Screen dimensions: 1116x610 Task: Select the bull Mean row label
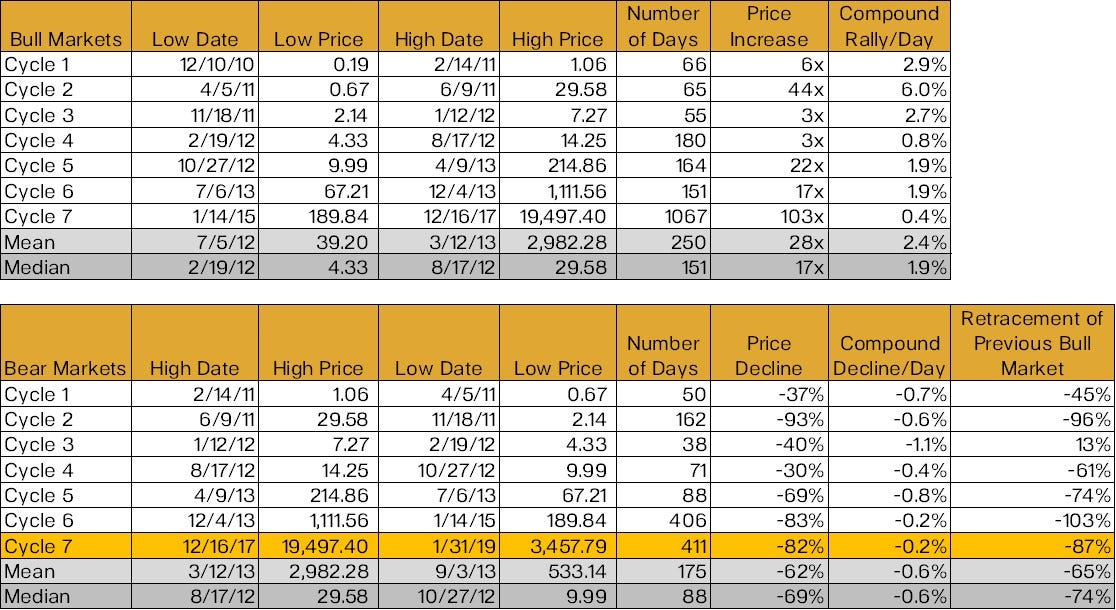[66, 242]
